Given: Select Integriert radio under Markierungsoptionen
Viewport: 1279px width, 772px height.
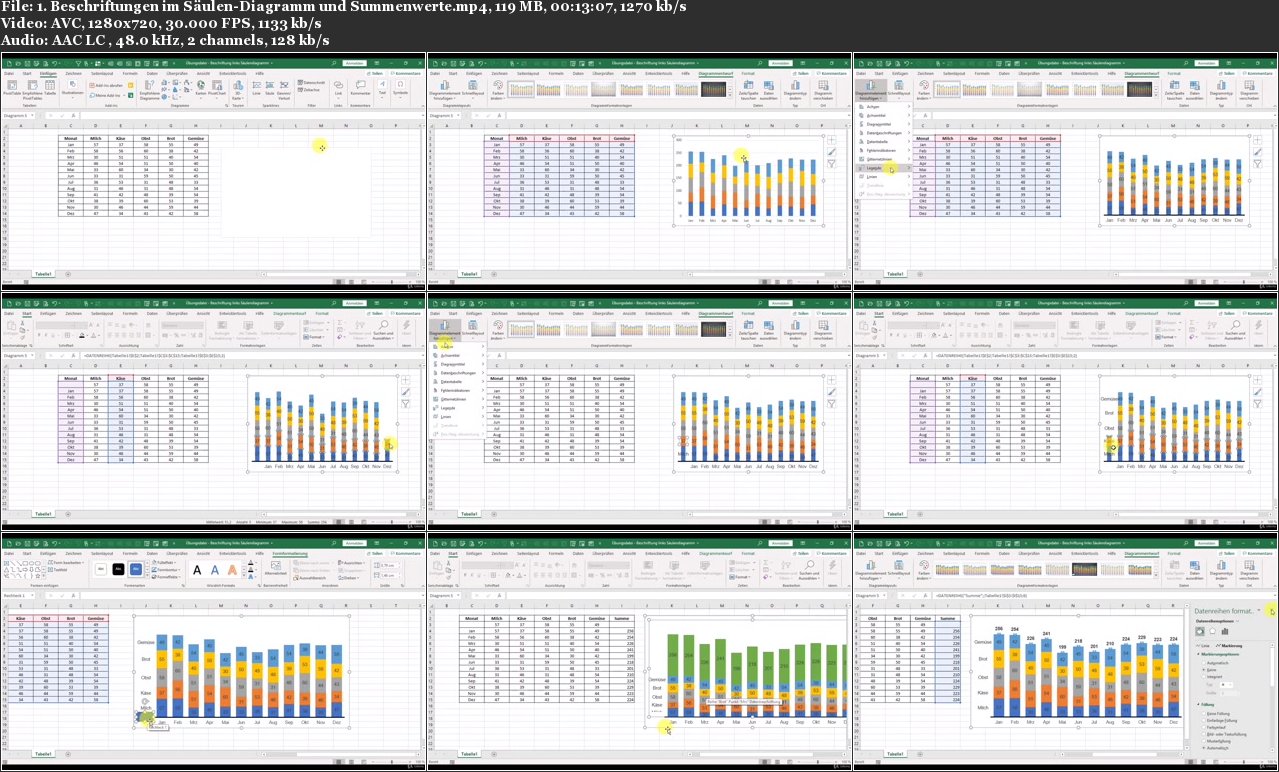Looking at the screenshot, I should click(x=1203, y=677).
